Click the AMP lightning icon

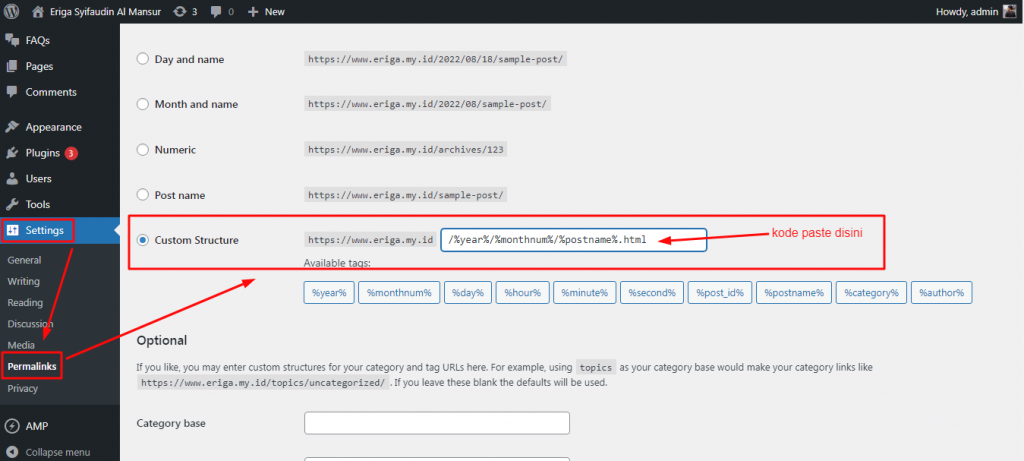point(12,426)
